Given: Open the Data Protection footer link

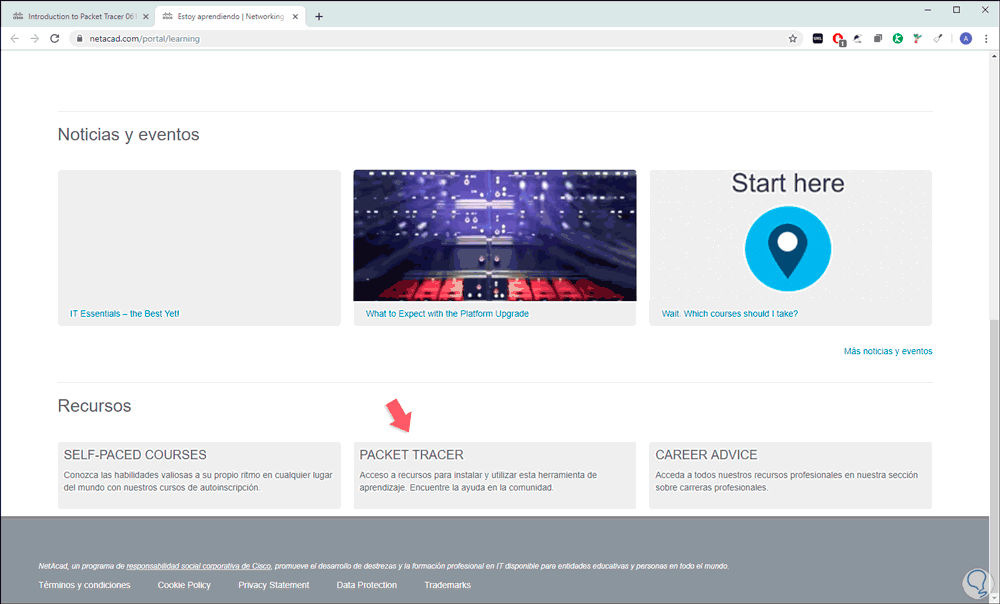Looking at the screenshot, I should 367,585.
